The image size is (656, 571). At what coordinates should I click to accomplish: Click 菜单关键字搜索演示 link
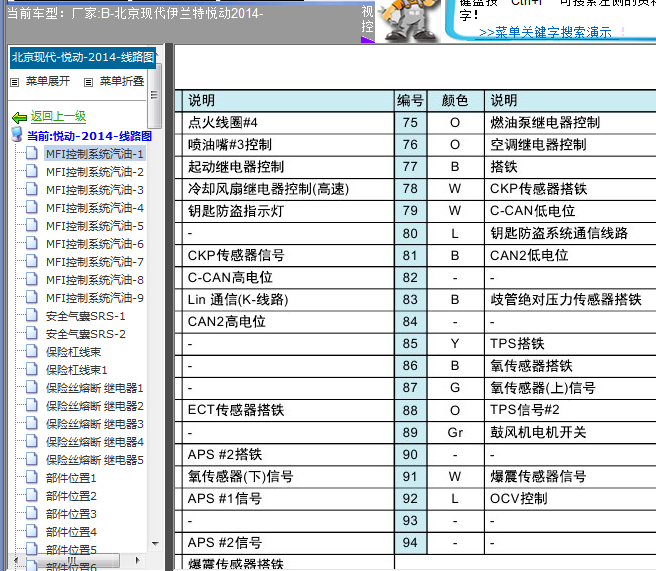click(x=545, y=33)
